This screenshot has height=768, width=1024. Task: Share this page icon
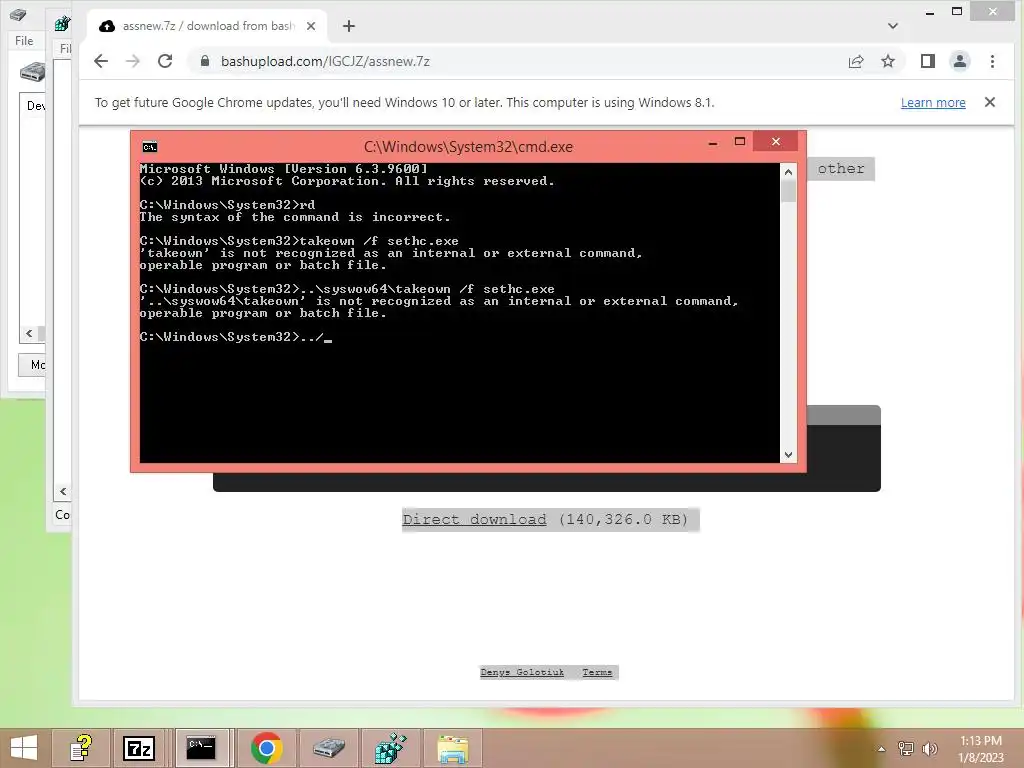(856, 61)
